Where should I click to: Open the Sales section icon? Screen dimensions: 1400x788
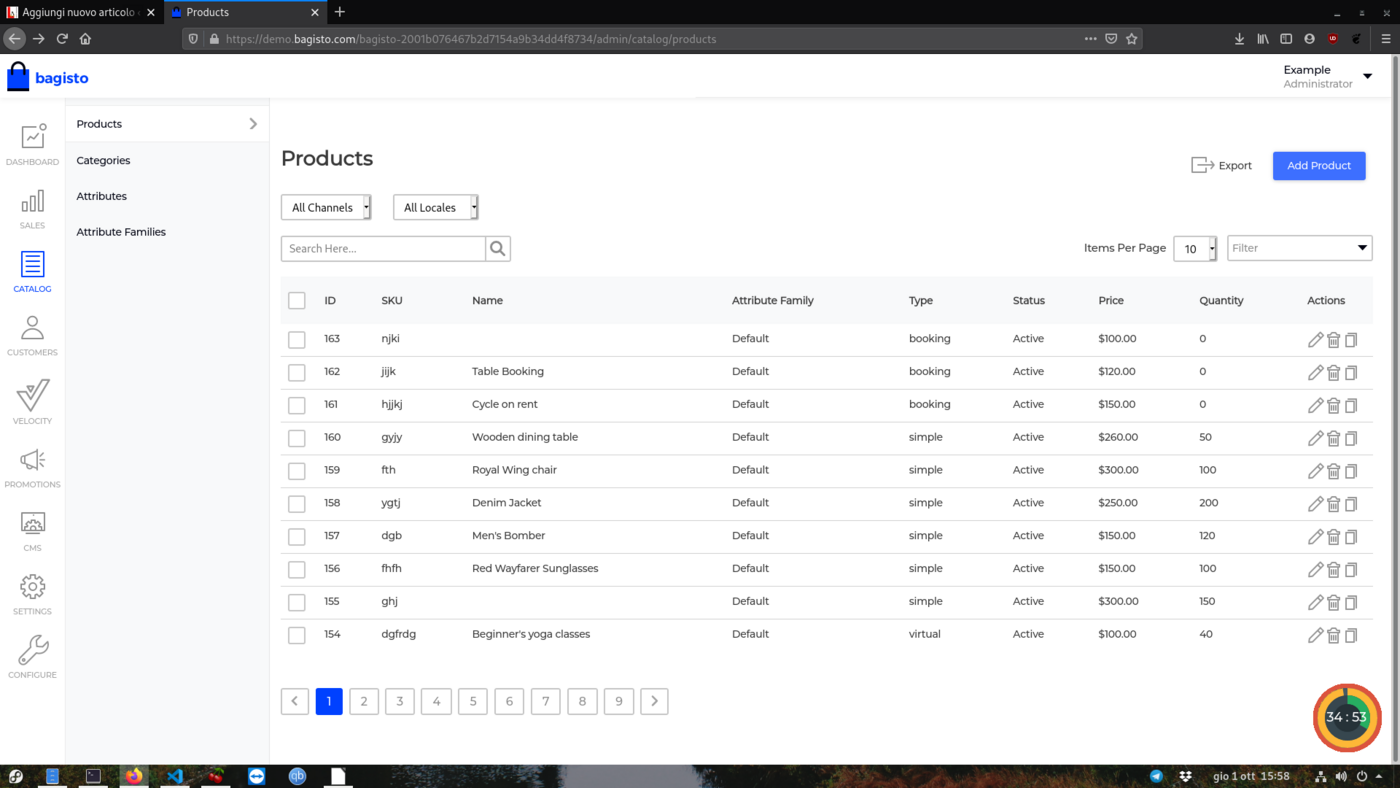[32, 202]
